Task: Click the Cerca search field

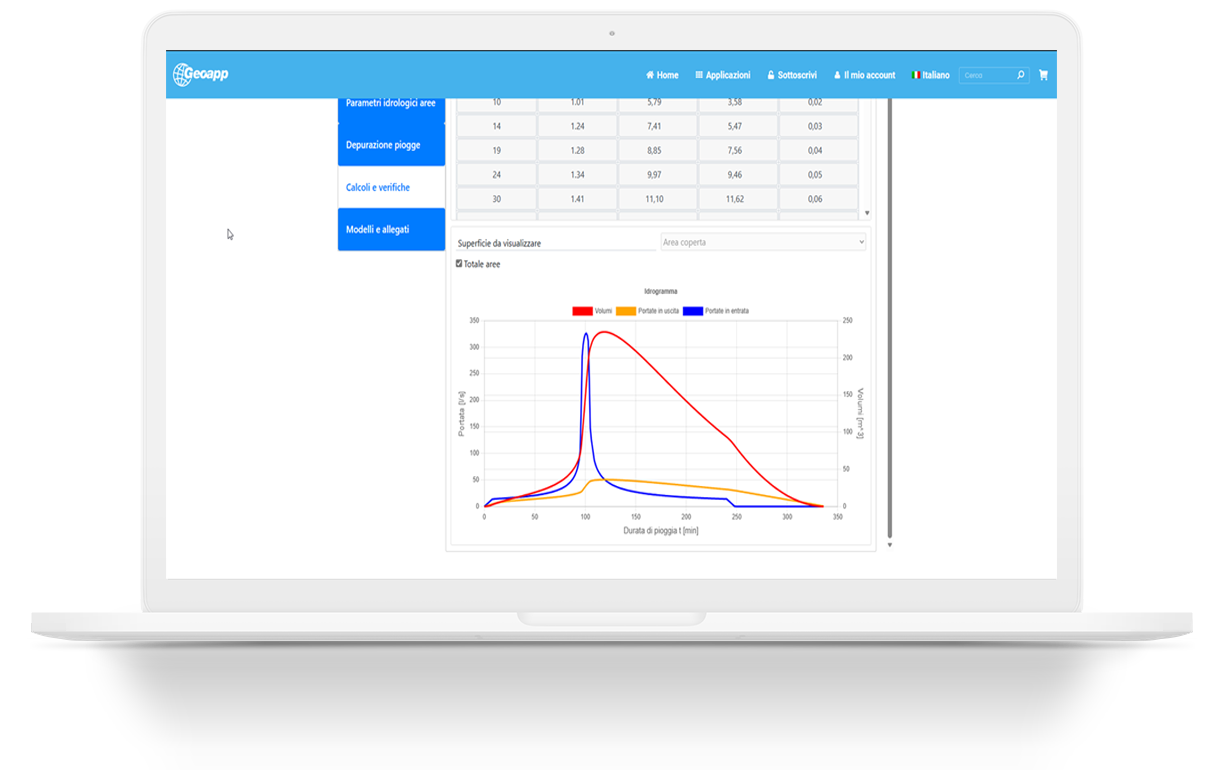Action: click(x=986, y=75)
